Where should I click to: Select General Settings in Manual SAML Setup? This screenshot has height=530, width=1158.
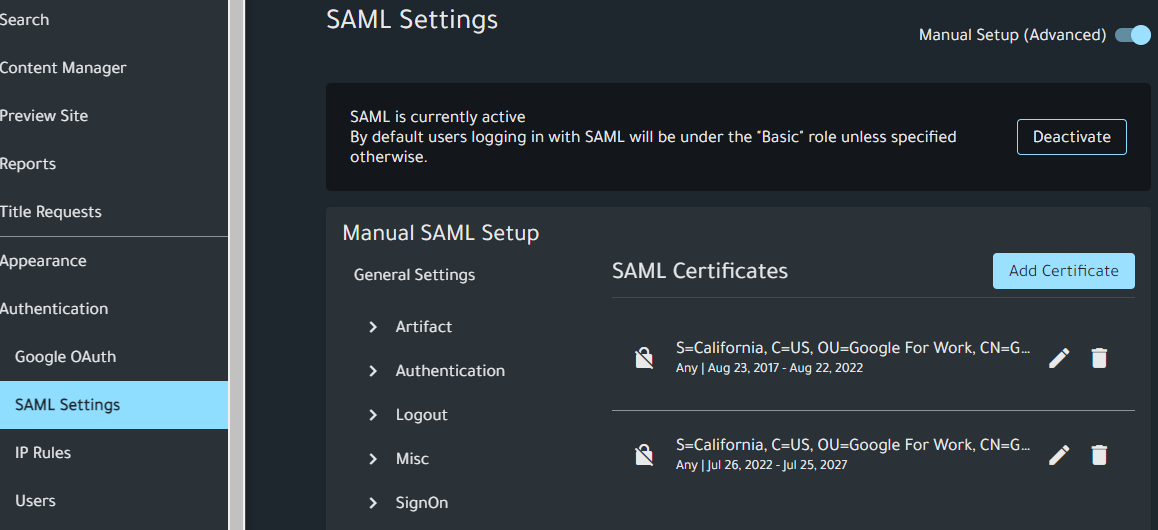(x=414, y=275)
